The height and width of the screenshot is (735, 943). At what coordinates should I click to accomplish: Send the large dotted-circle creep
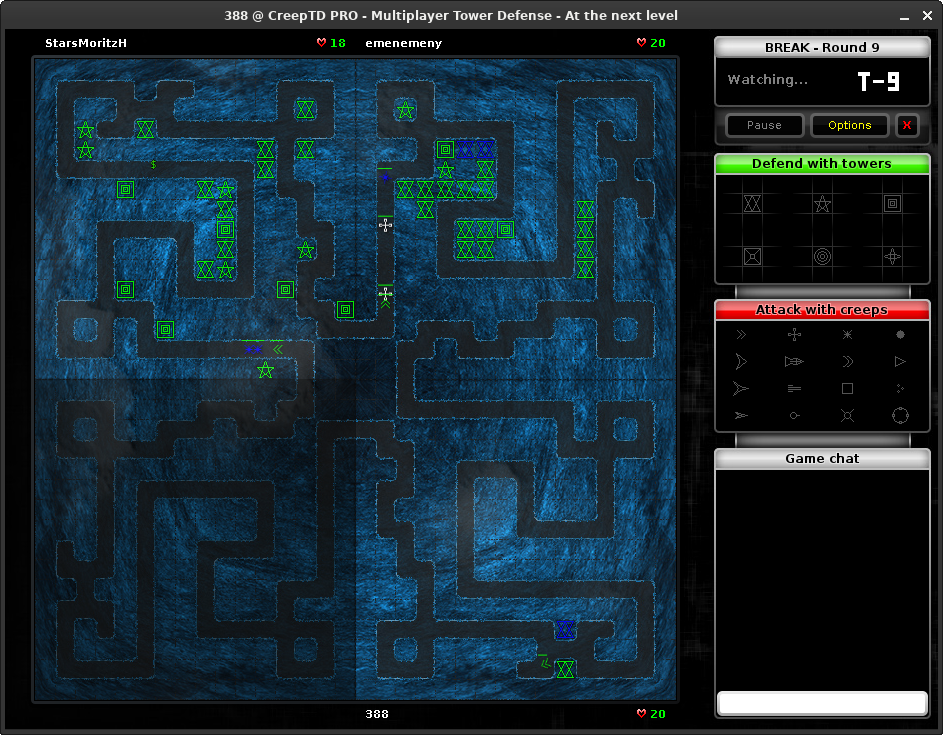pos(900,415)
